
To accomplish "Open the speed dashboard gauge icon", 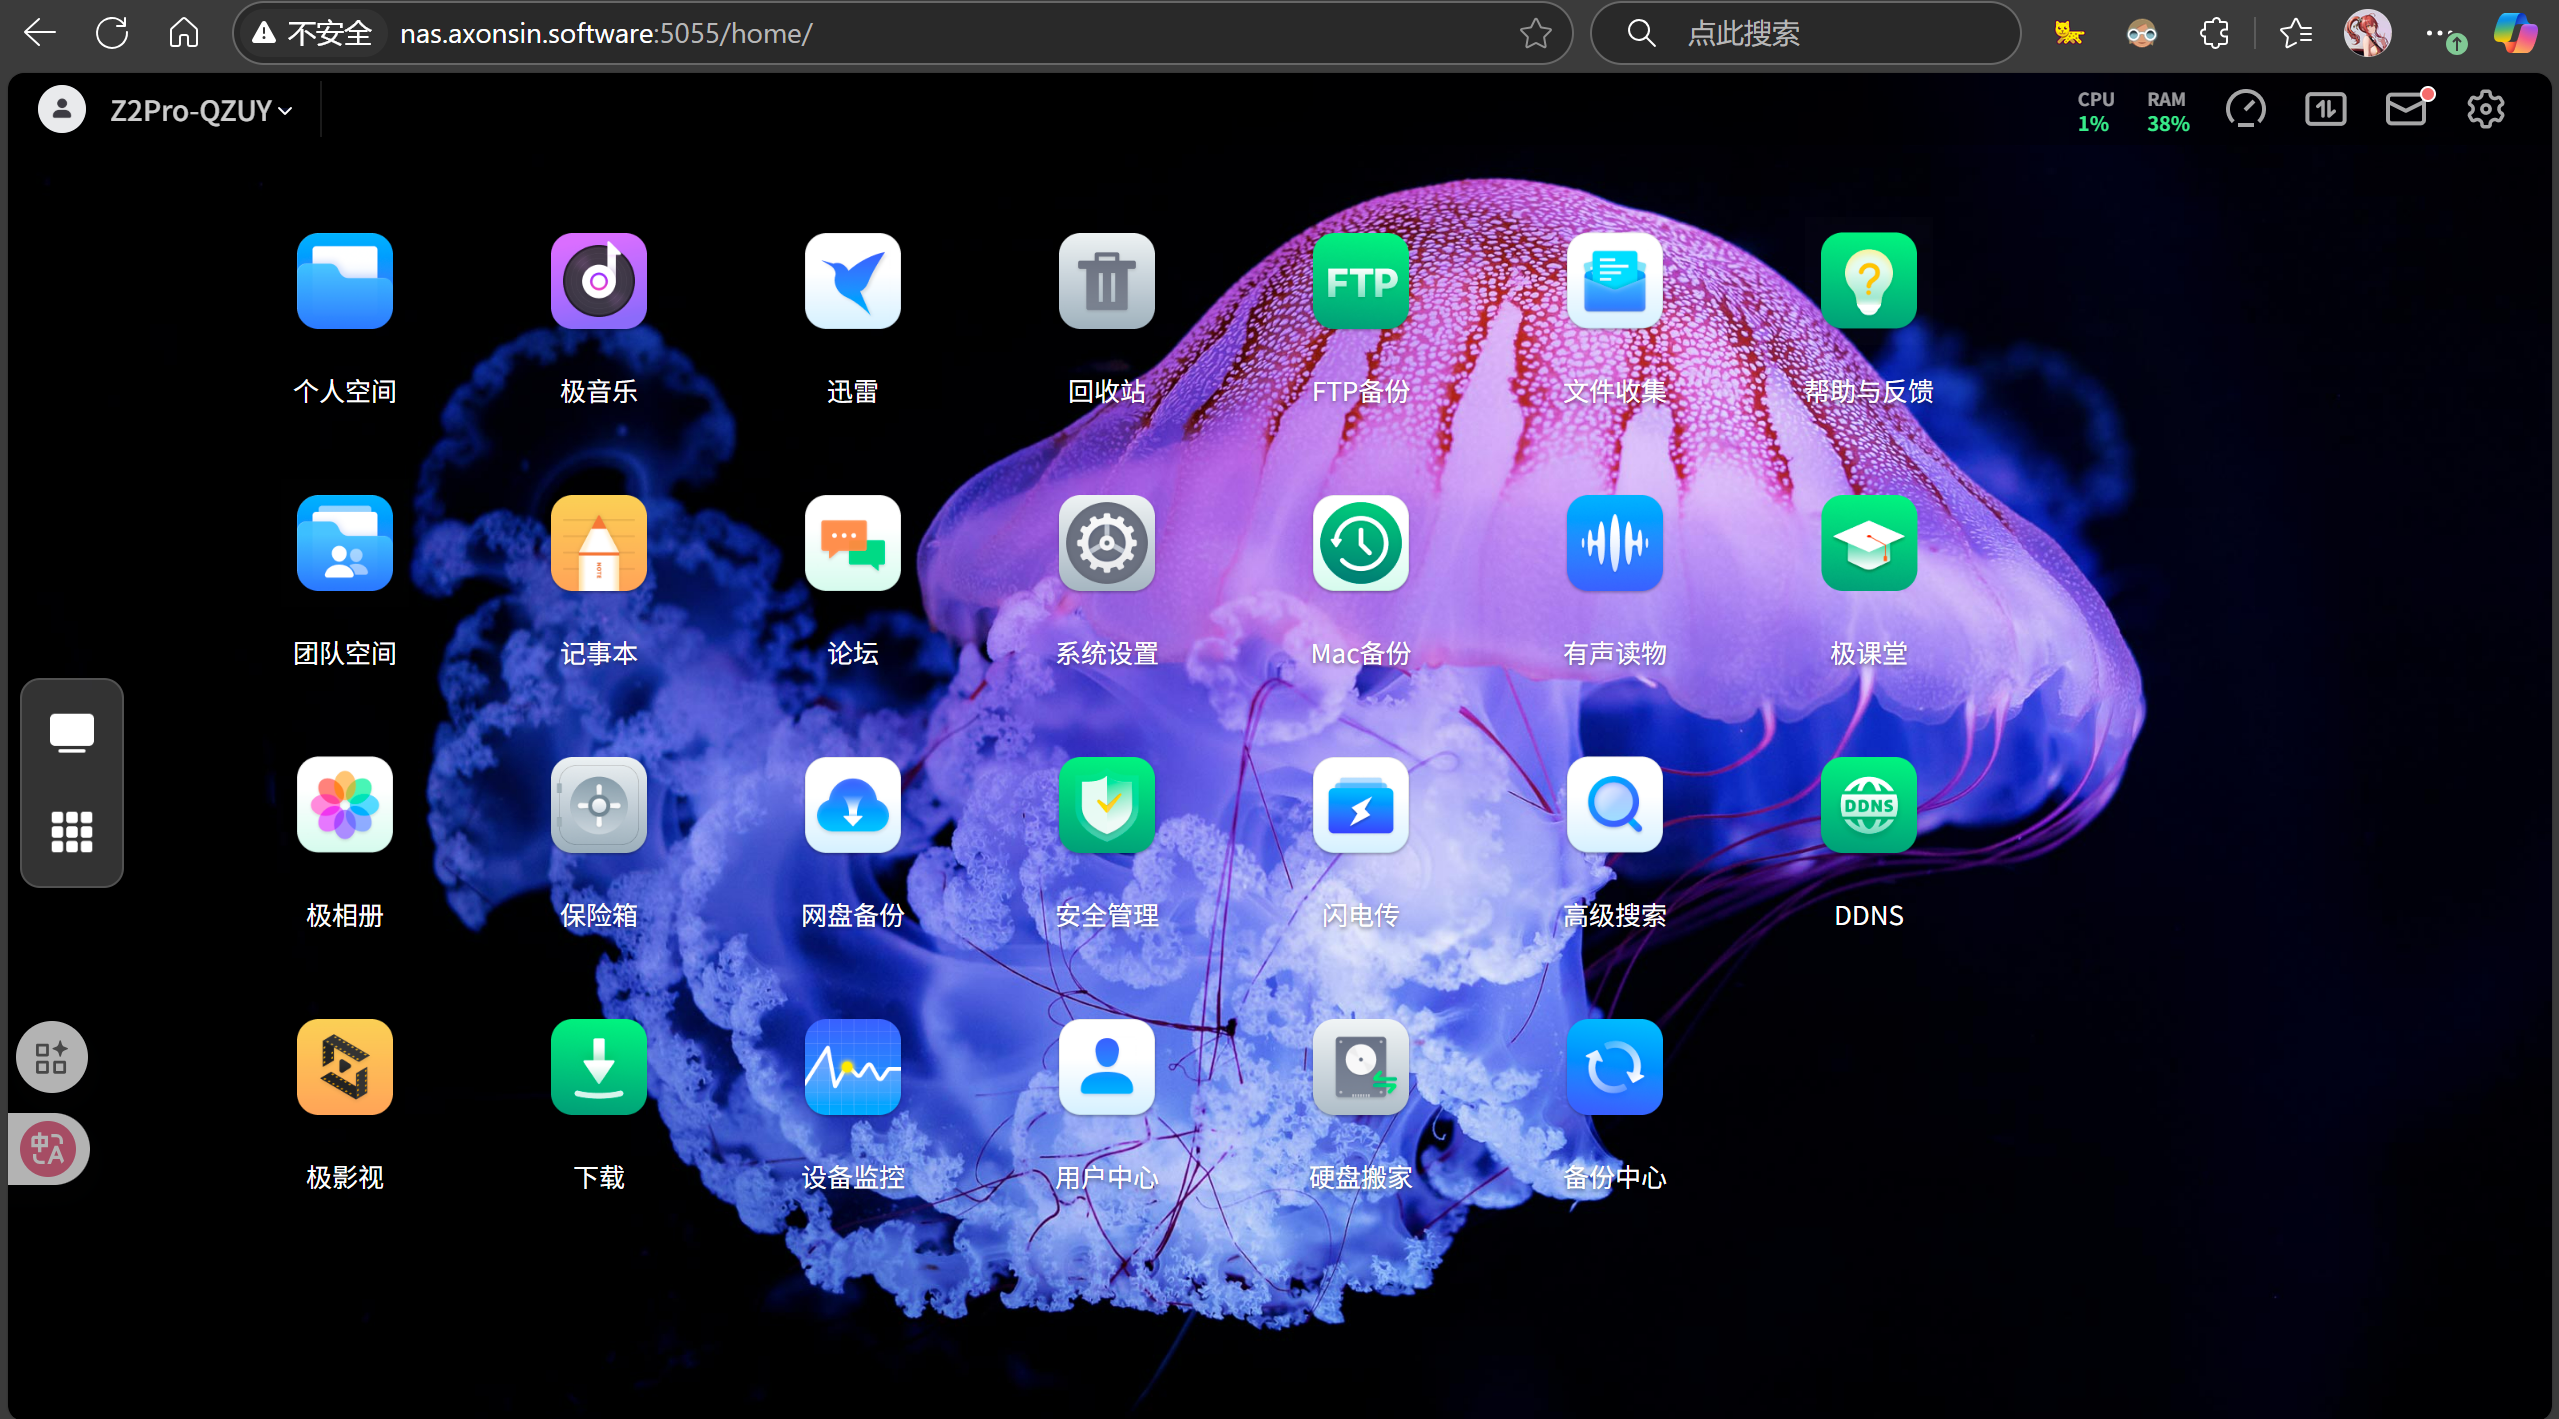I will pyautogui.click(x=2245, y=109).
